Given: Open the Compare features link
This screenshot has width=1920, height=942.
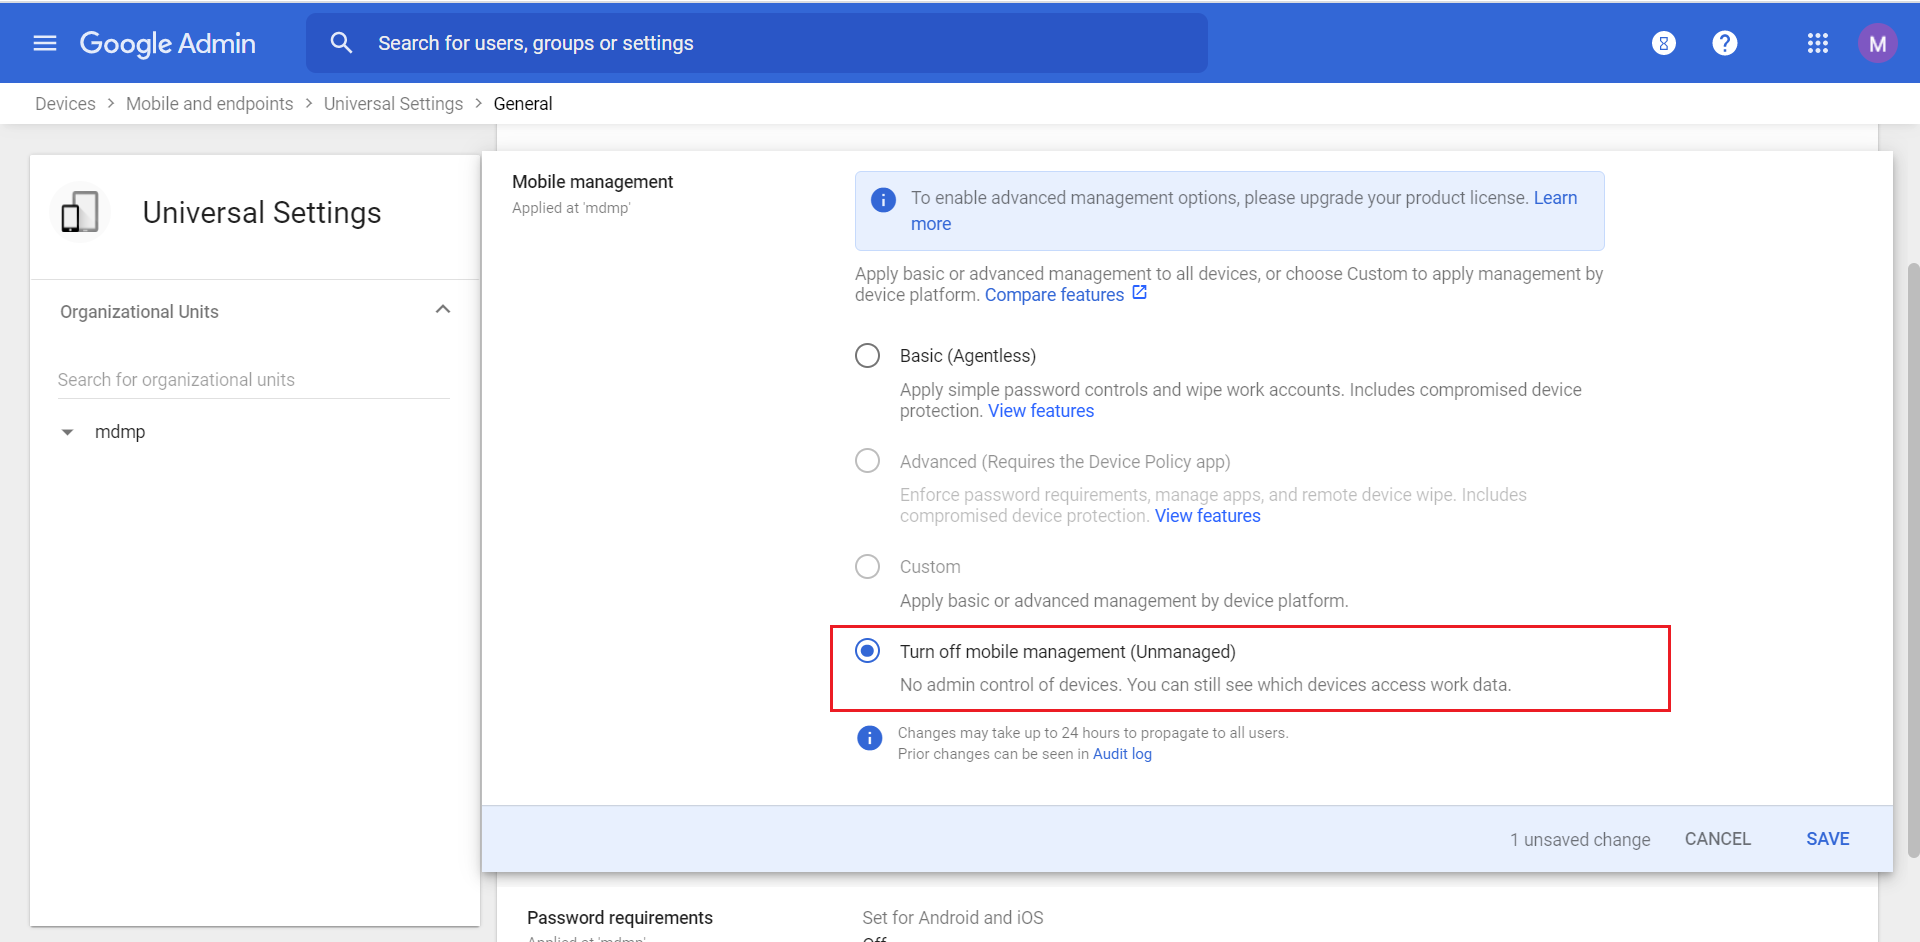Looking at the screenshot, I should [1054, 295].
